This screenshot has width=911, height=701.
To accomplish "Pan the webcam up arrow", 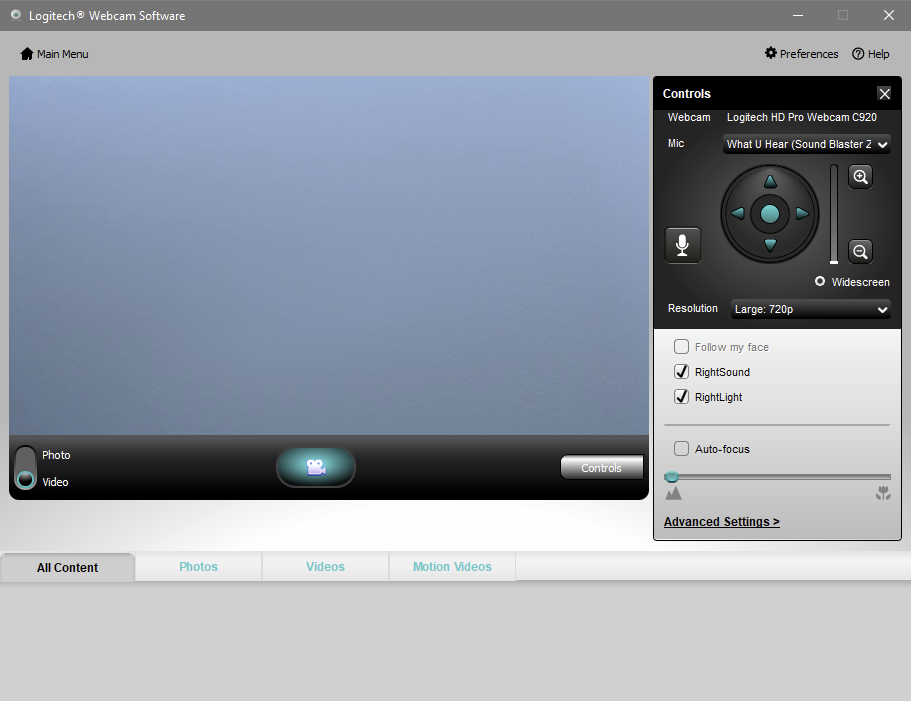I will (770, 182).
